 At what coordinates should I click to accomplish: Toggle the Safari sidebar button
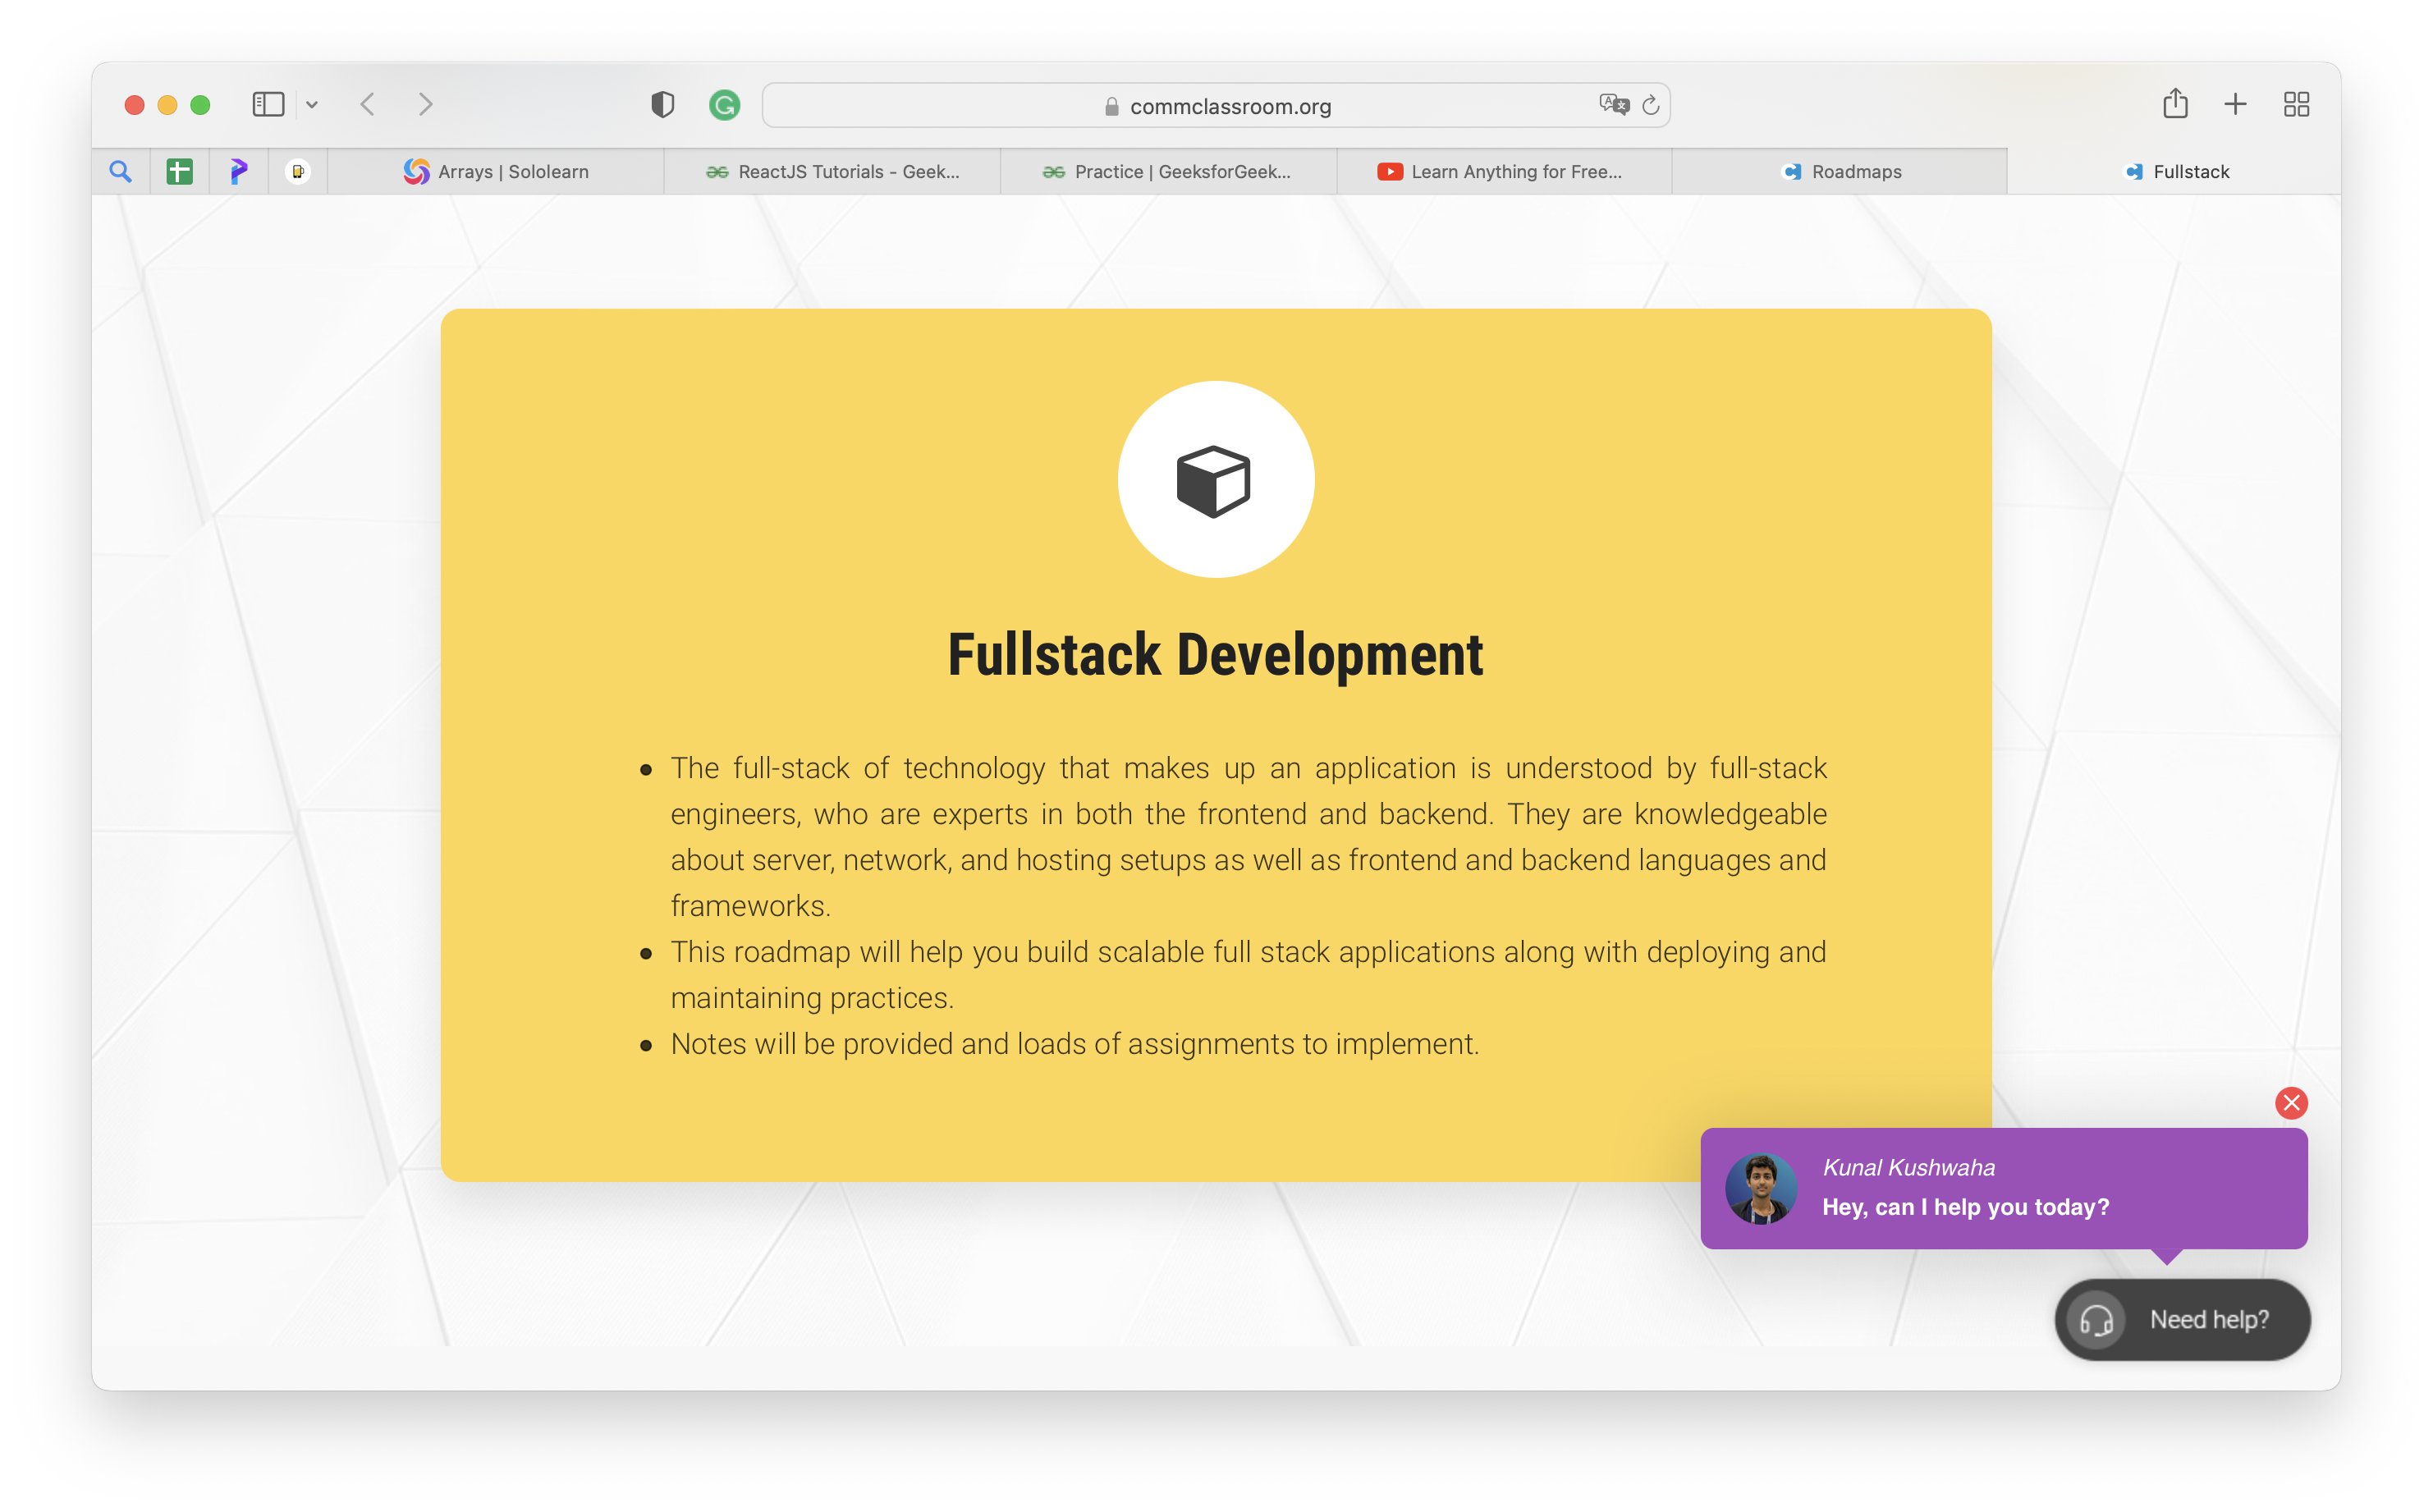pyautogui.click(x=268, y=104)
